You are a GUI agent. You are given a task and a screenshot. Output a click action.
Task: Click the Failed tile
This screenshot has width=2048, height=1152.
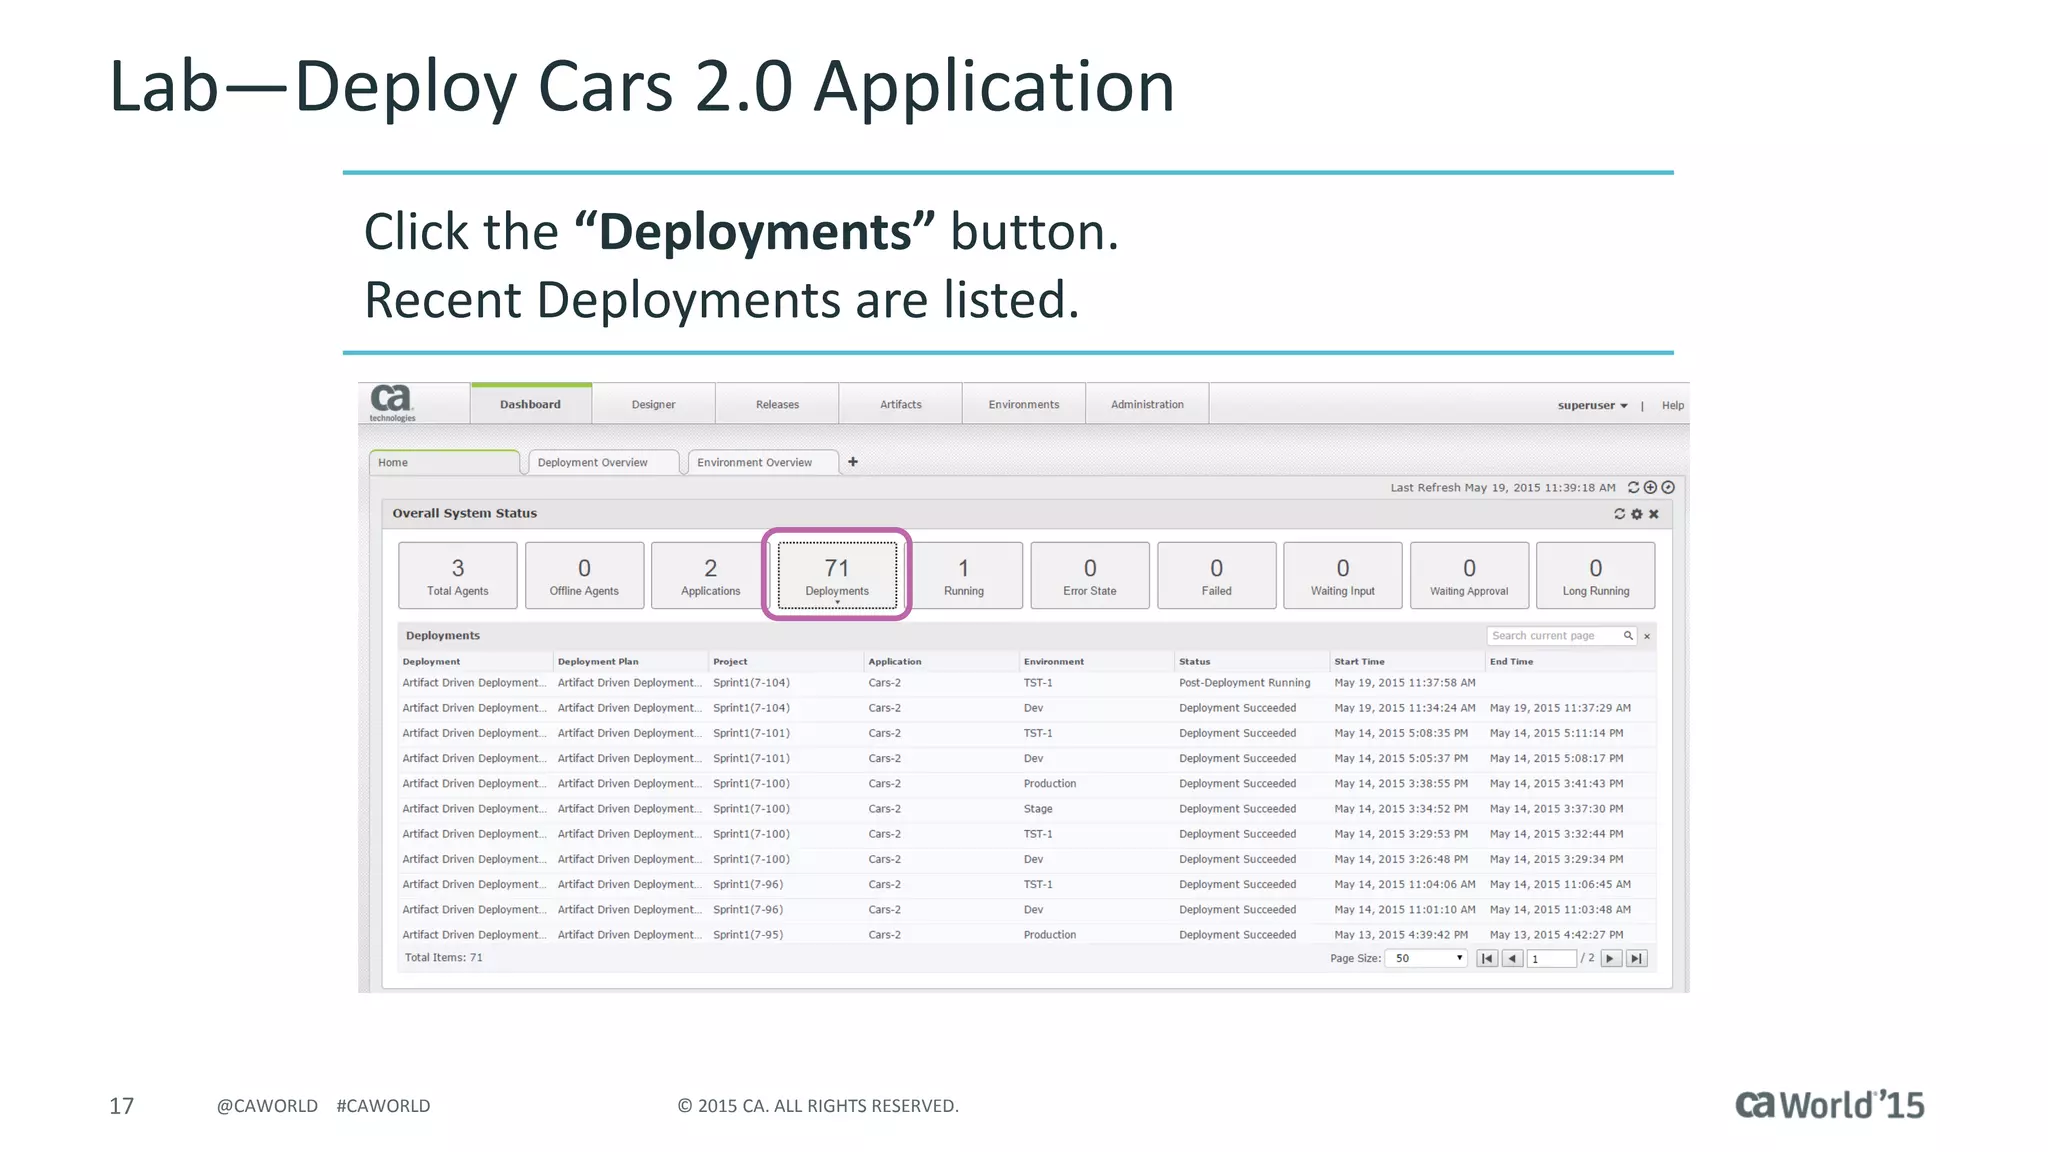tap(1216, 575)
